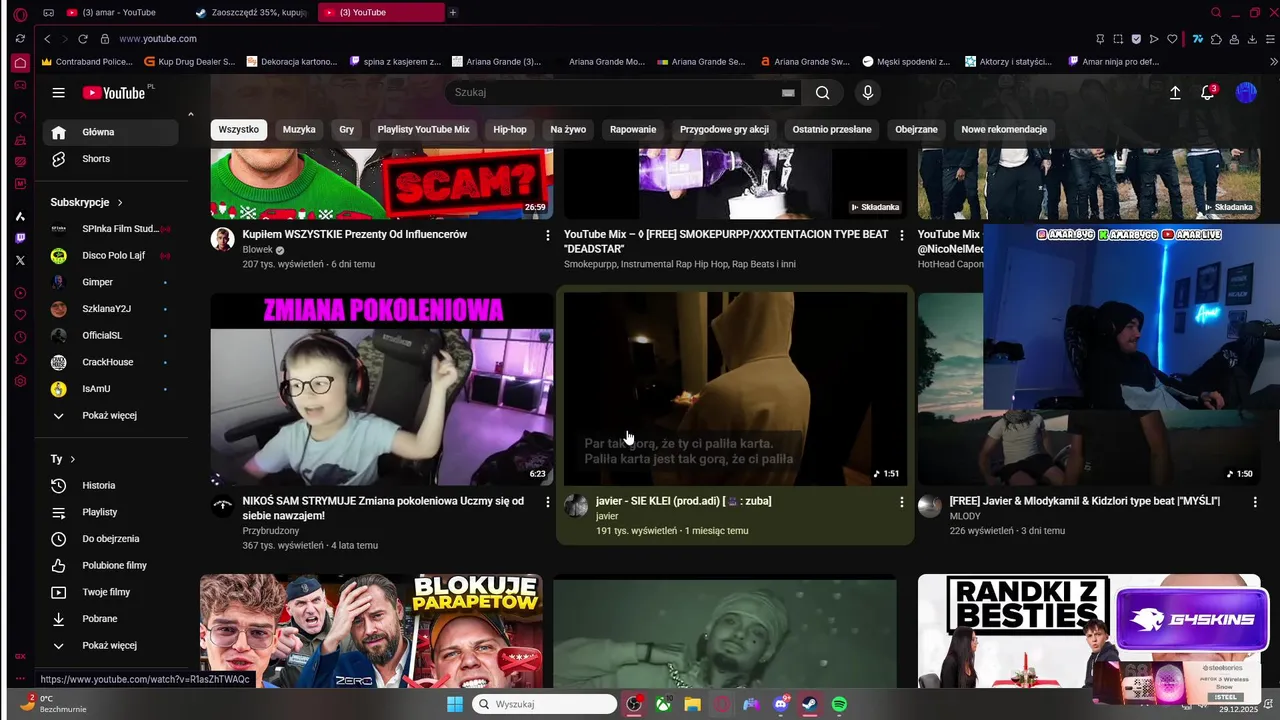This screenshot has height=720, width=1280.
Task: Open Shorts in the sidebar
Action: click(110, 159)
